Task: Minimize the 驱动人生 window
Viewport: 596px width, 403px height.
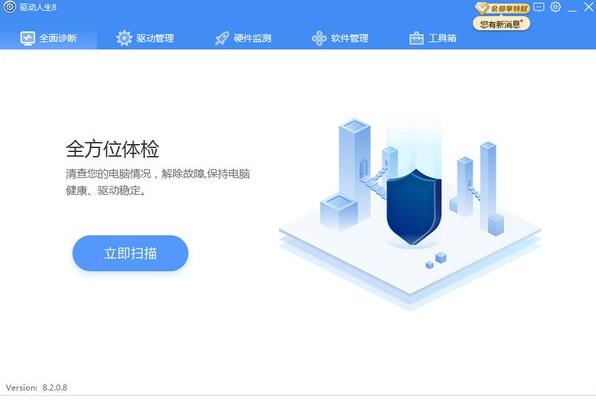Action: (x=572, y=8)
